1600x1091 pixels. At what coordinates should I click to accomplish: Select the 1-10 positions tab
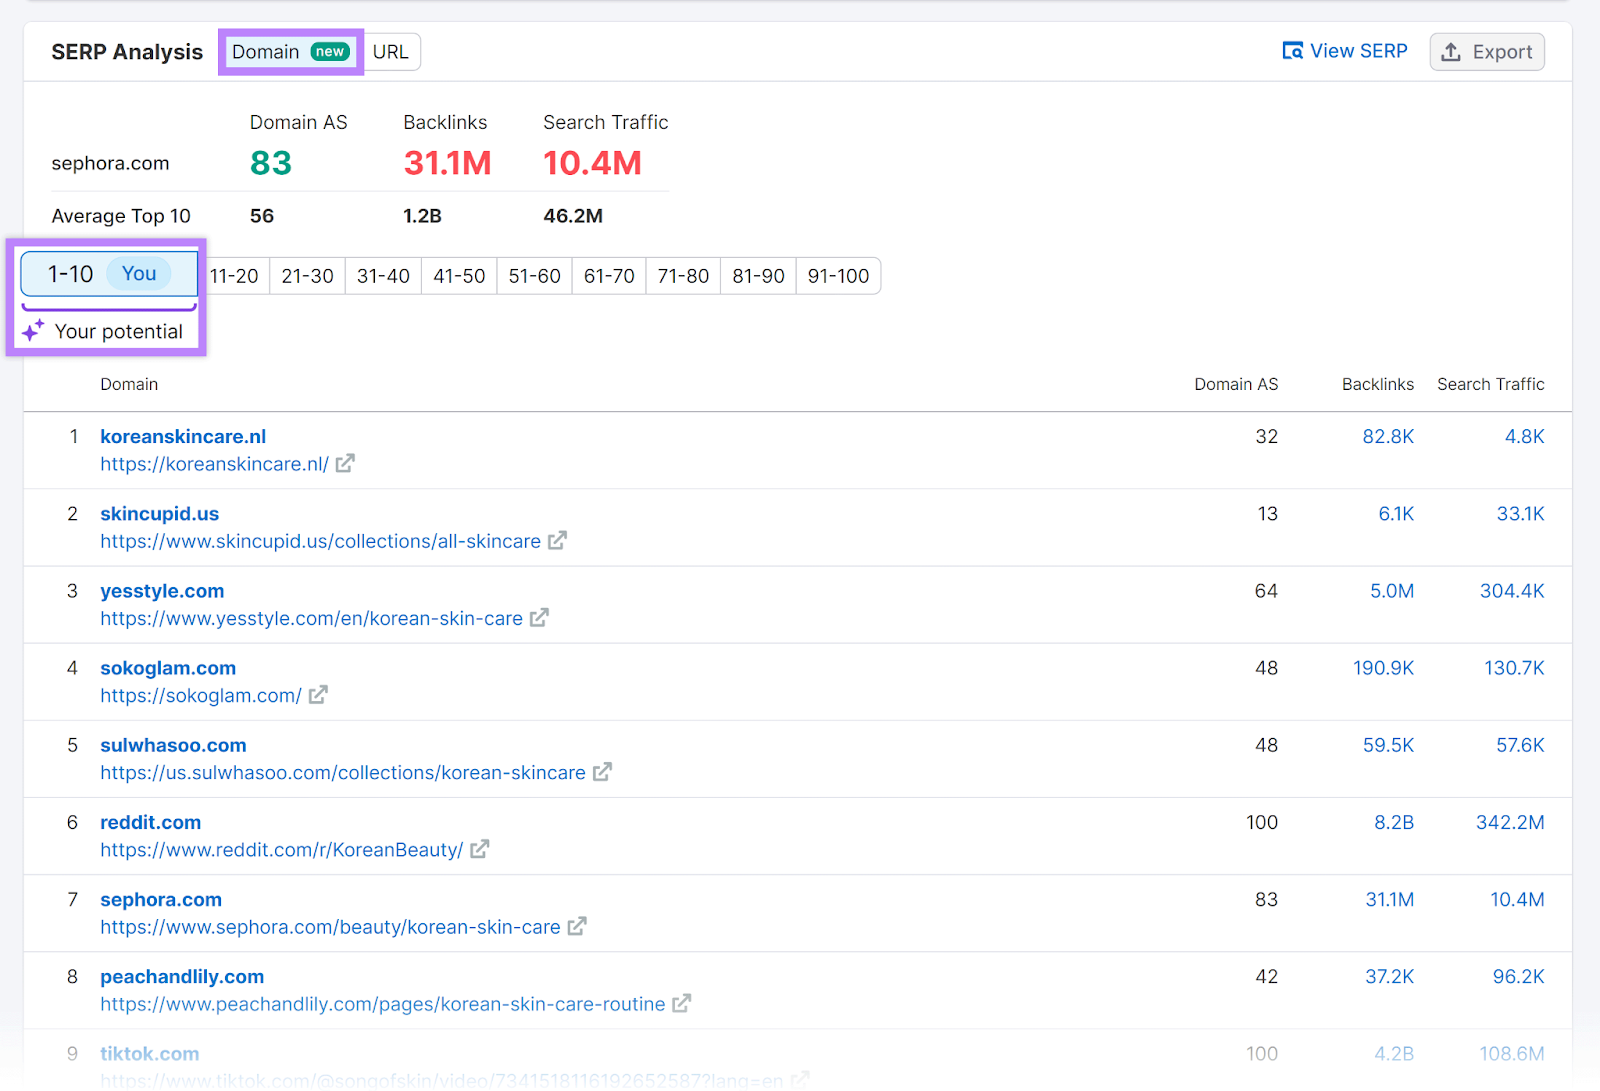point(109,274)
